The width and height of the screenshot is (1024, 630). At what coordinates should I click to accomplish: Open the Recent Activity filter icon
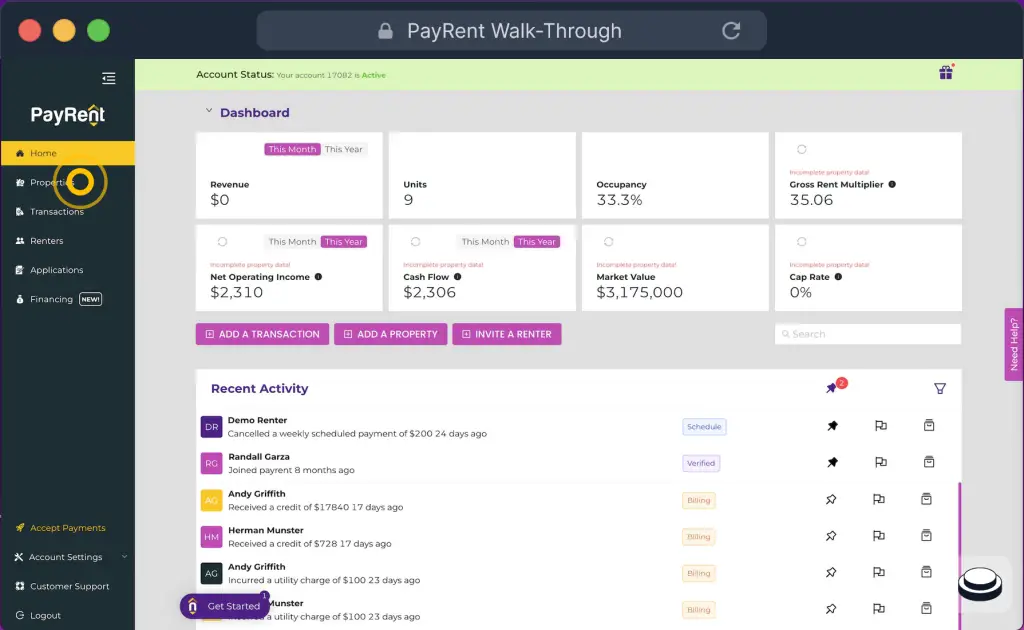tap(939, 388)
